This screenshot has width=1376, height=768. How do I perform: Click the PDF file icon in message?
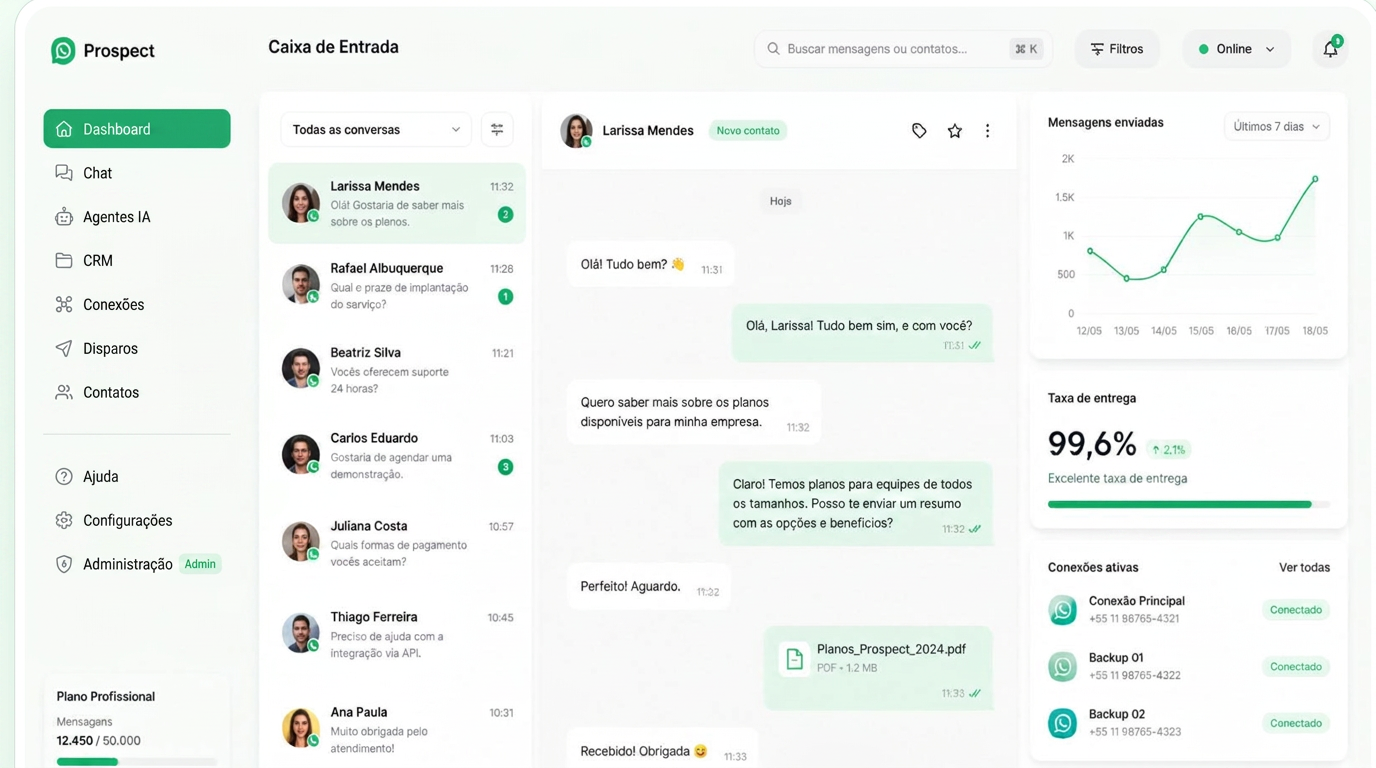point(794,659)
